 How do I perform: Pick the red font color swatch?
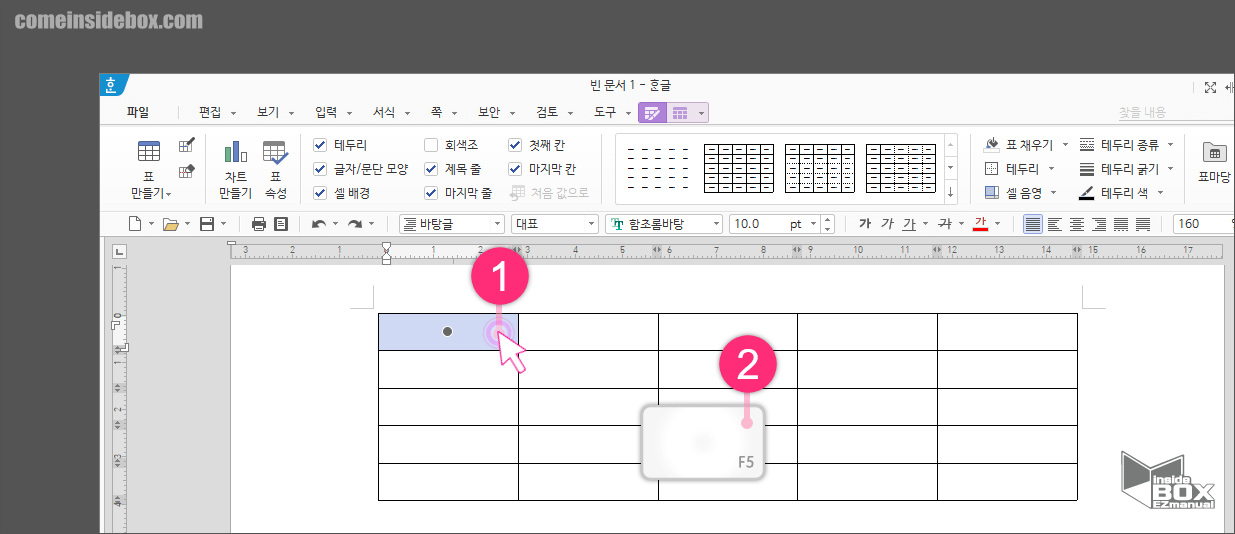pyautogui.click(x=981, y=224)
